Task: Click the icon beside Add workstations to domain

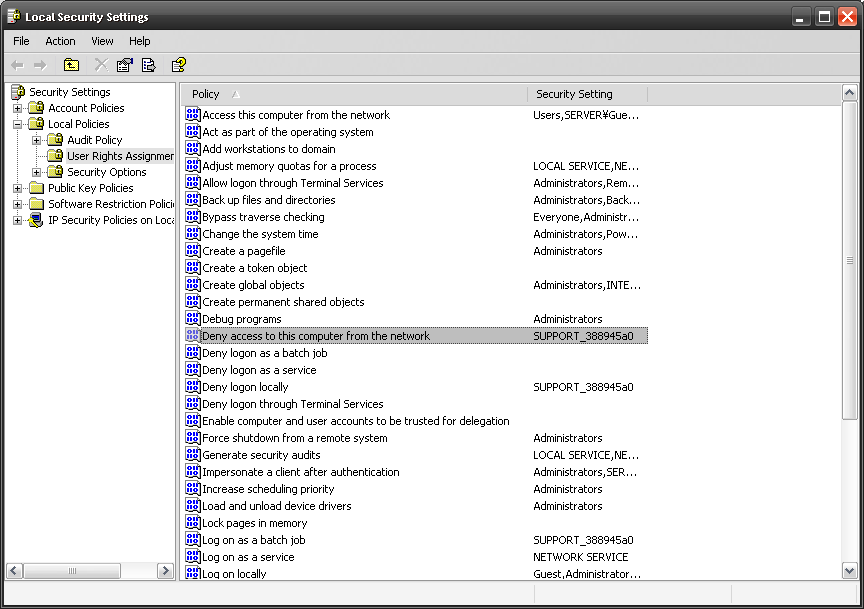Action: click(192, 148)
